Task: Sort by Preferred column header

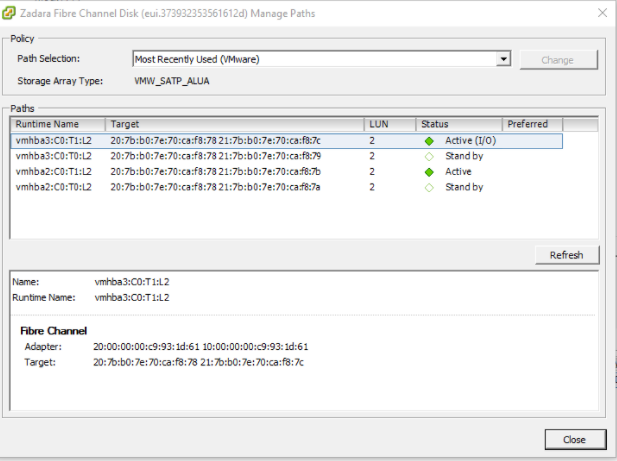Action: (x=532, y=124)
